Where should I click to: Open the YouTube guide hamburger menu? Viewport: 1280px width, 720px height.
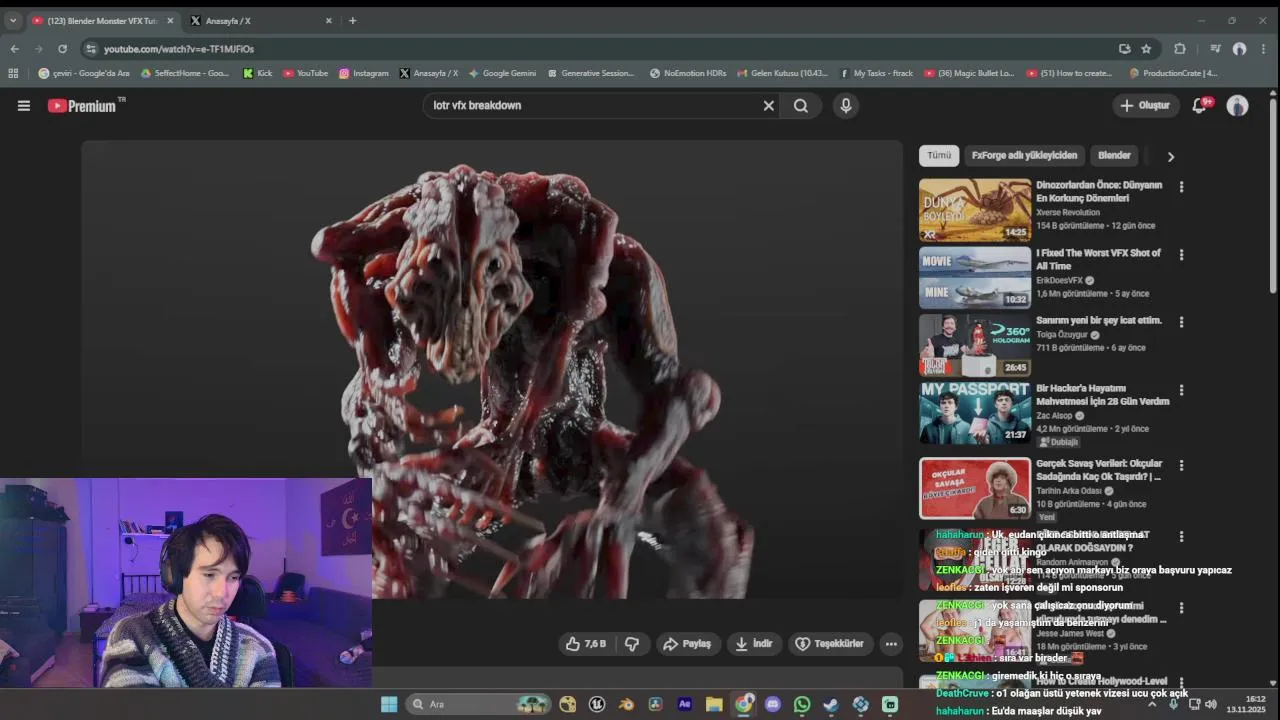click(24, 106)
